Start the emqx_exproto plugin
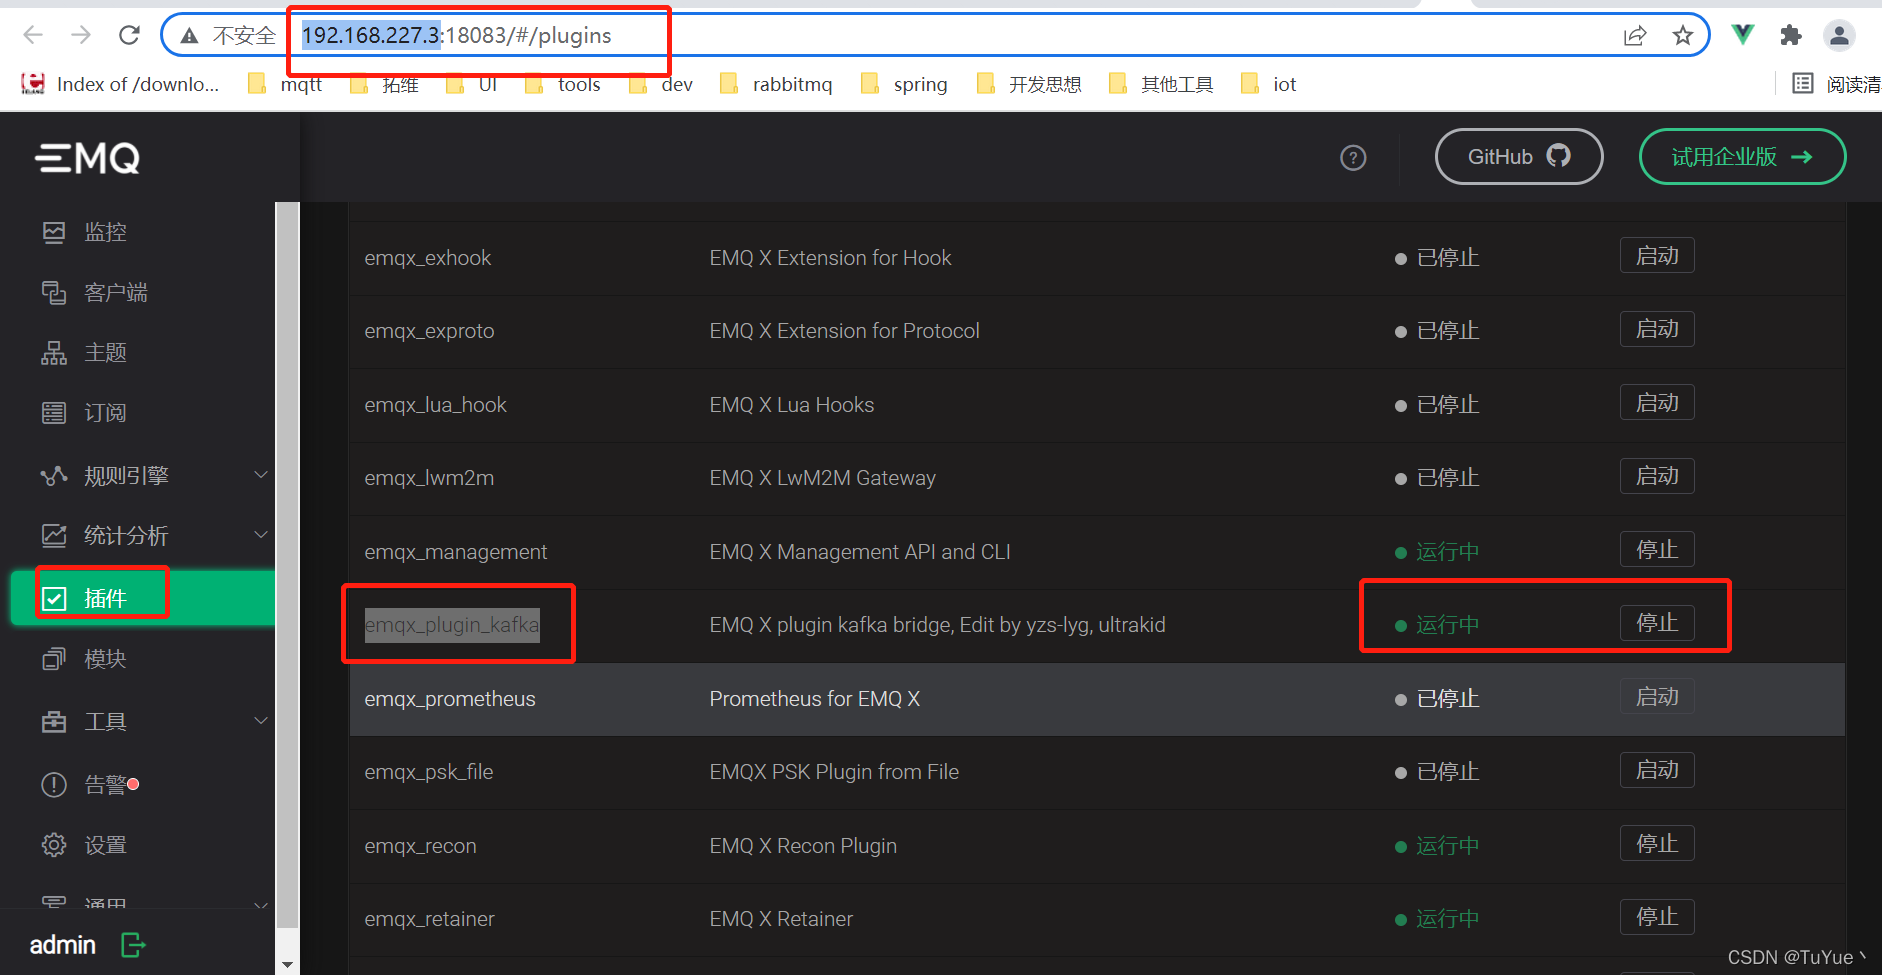Viewport: 1882px width, 975px height. tap(1657, 329)
